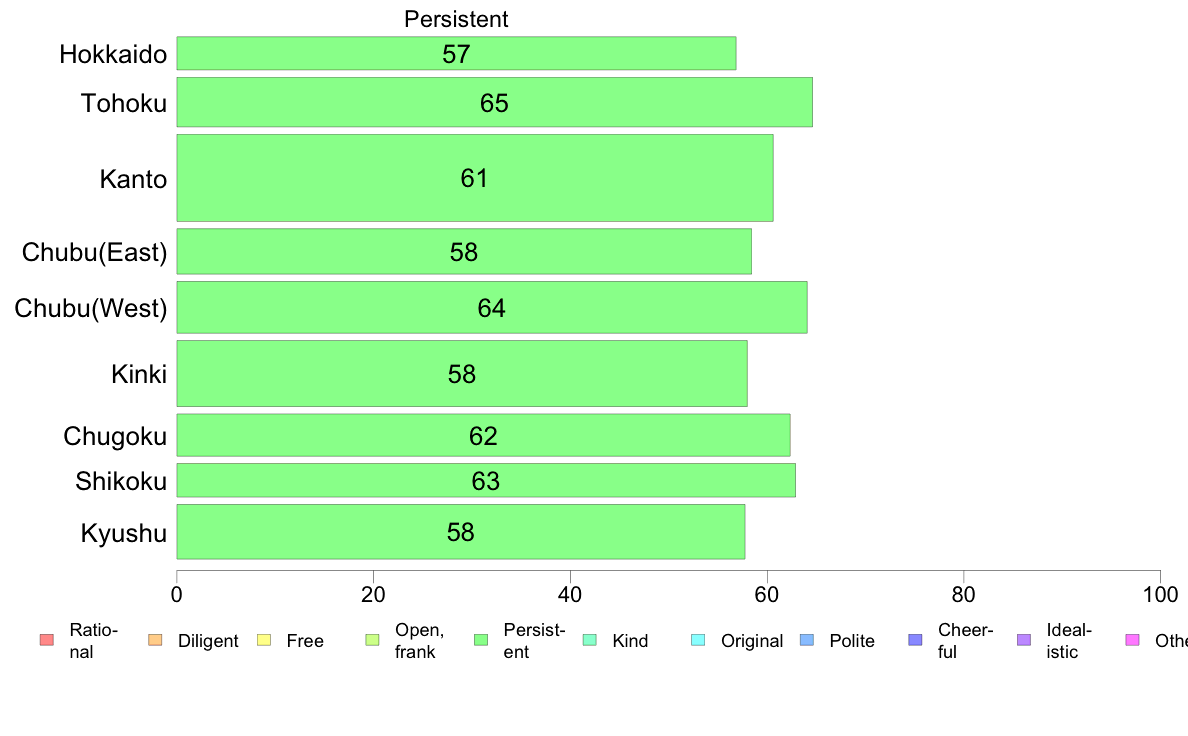The image size is (1188, 736).
Task: Select the Cheerful legend swatch
Action: (915, 640)
